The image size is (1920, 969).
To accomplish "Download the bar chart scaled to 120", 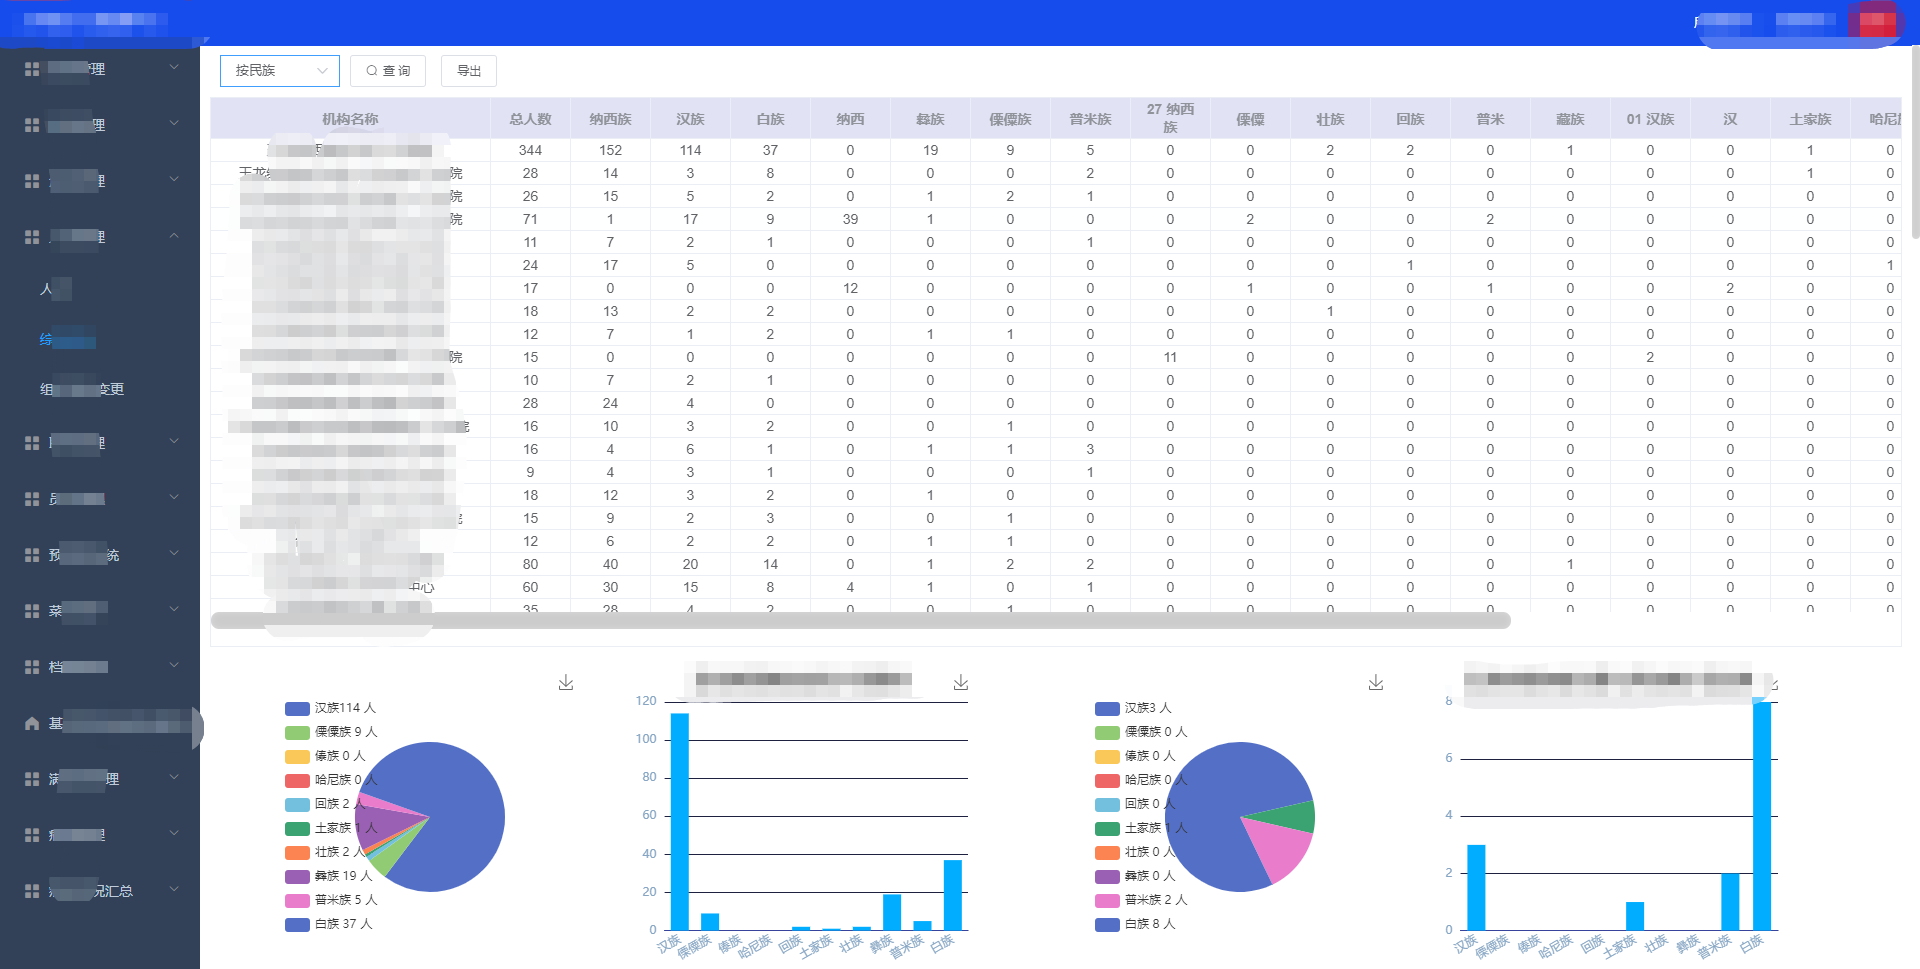I will [x=961, y=682].
